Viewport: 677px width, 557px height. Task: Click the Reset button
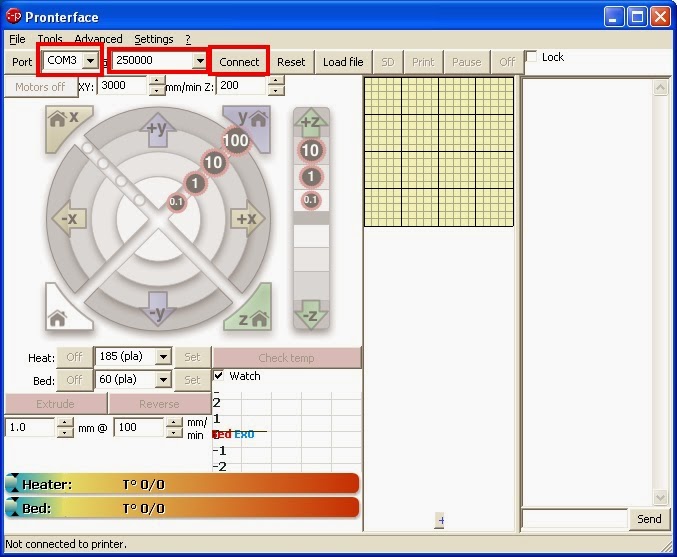pos(291,62)
